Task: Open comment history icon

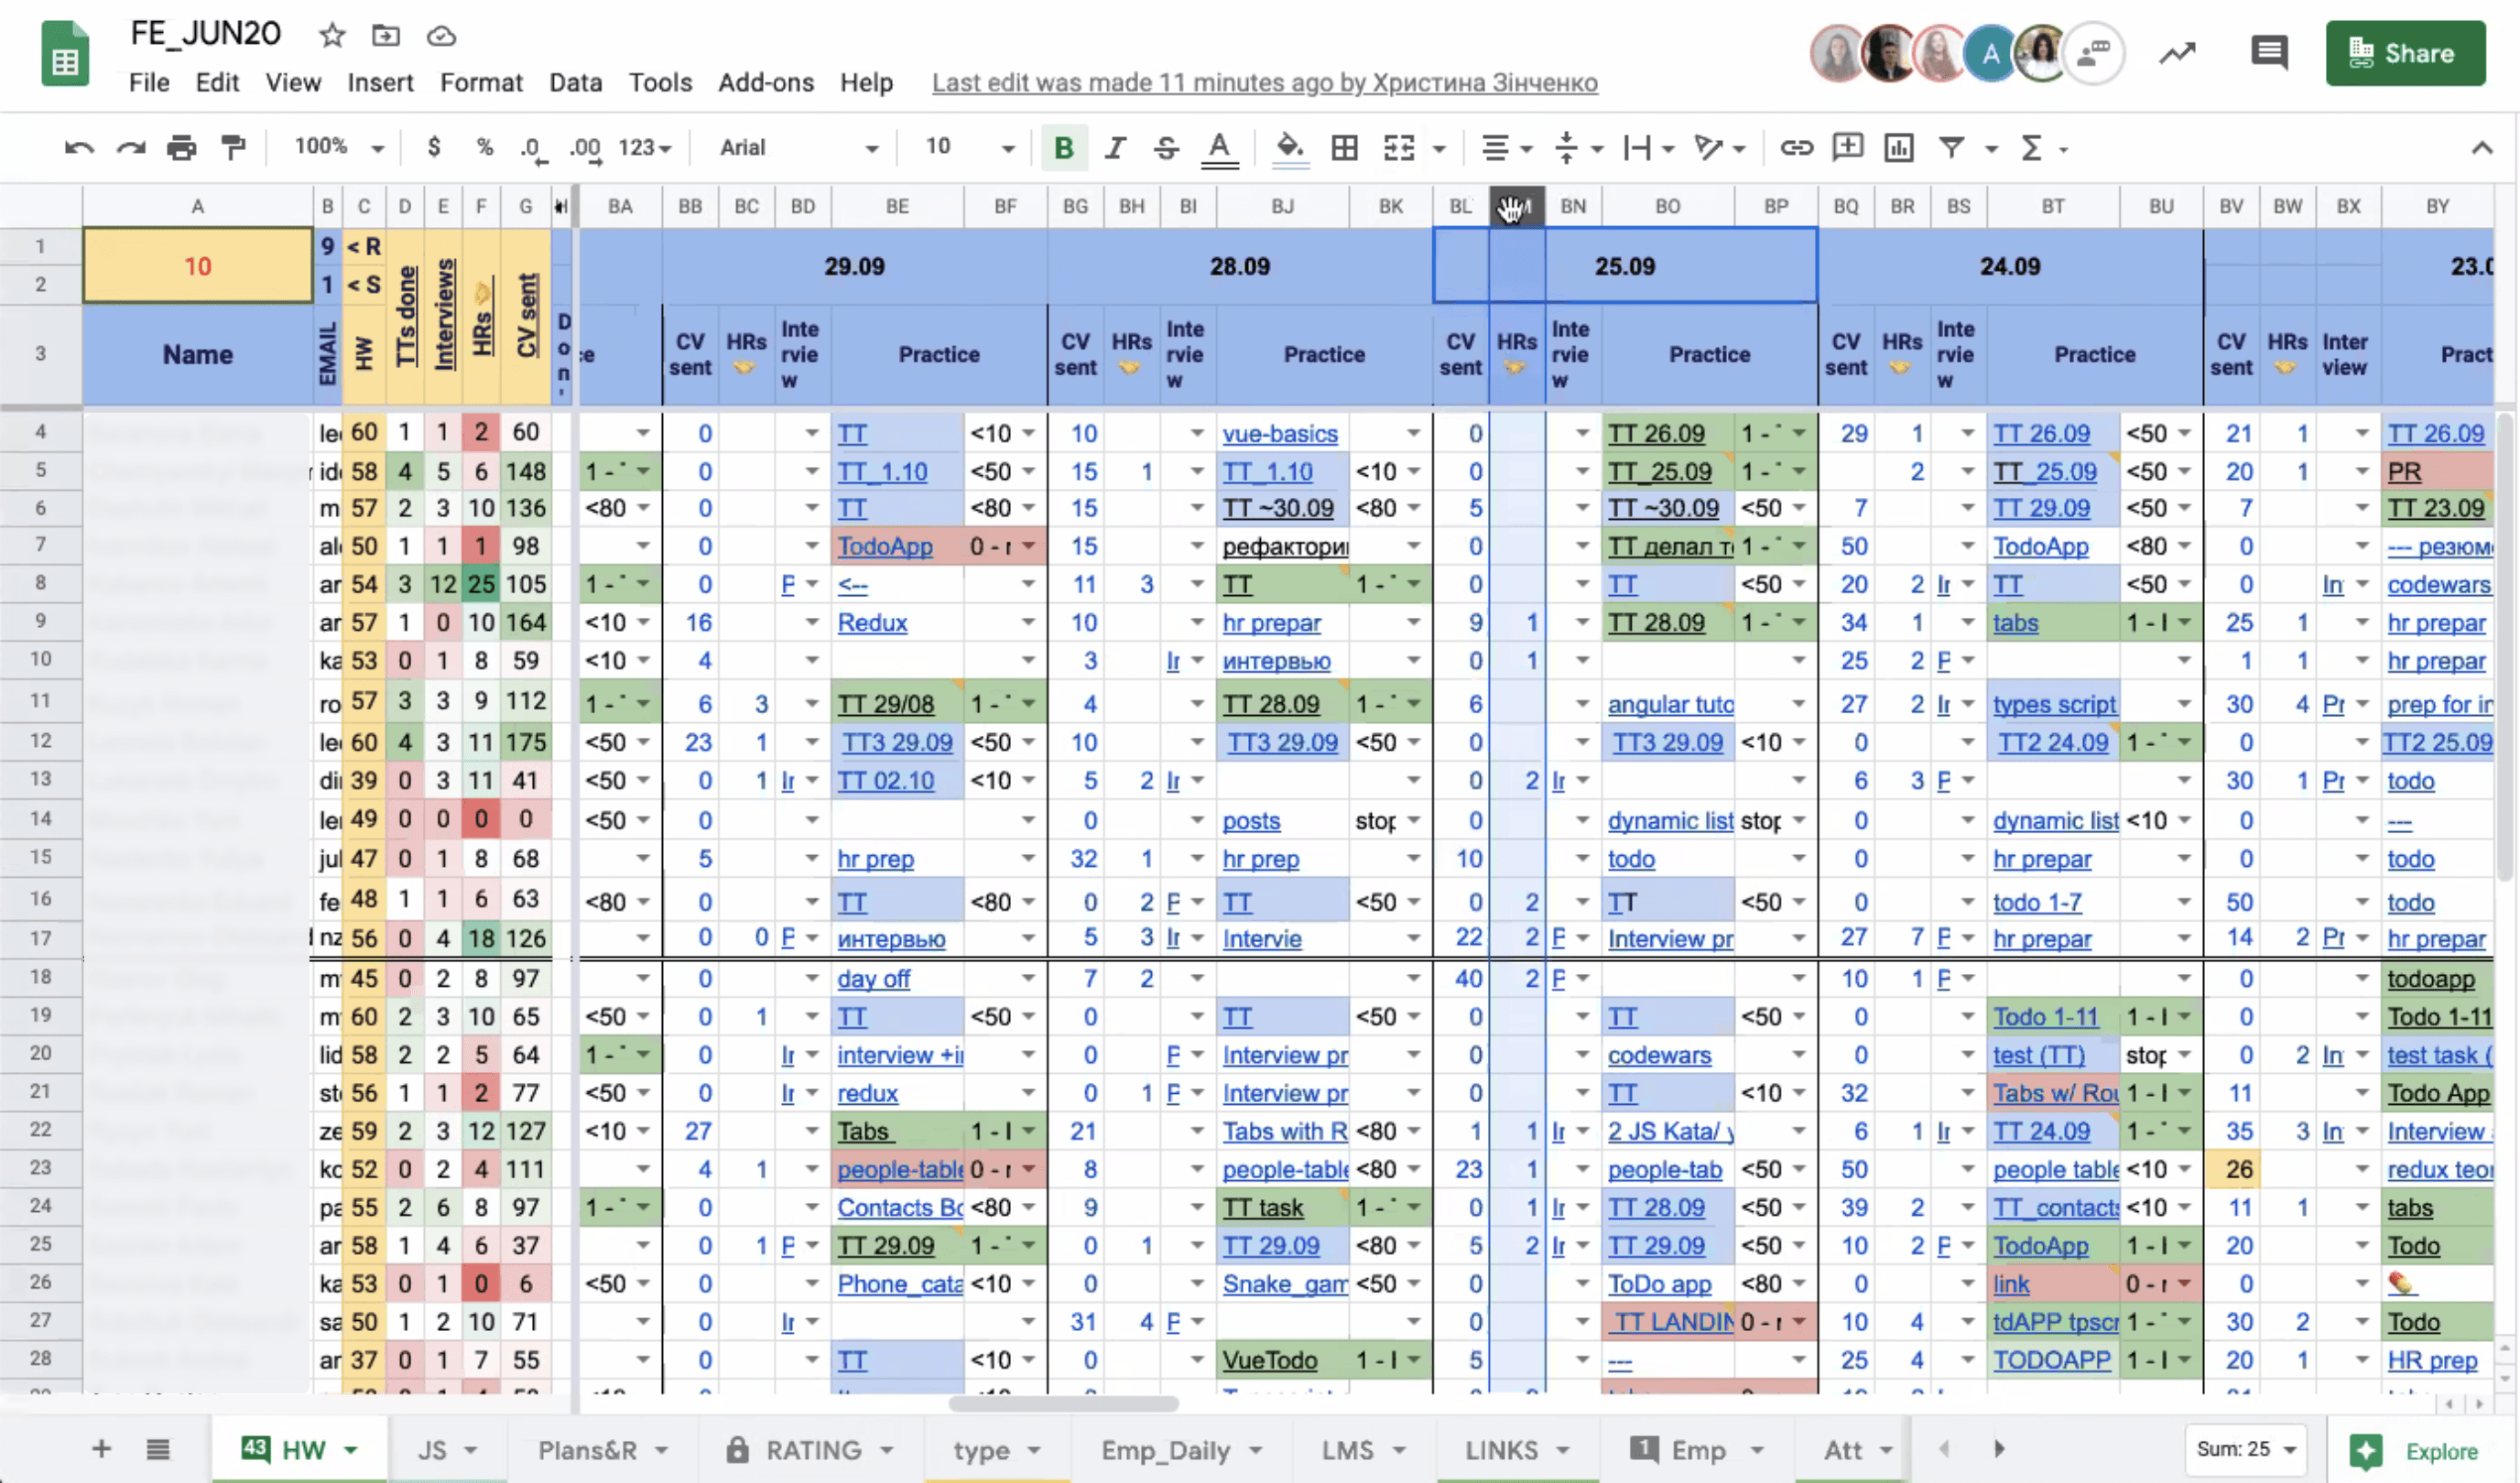Action: click(2268, 52)
